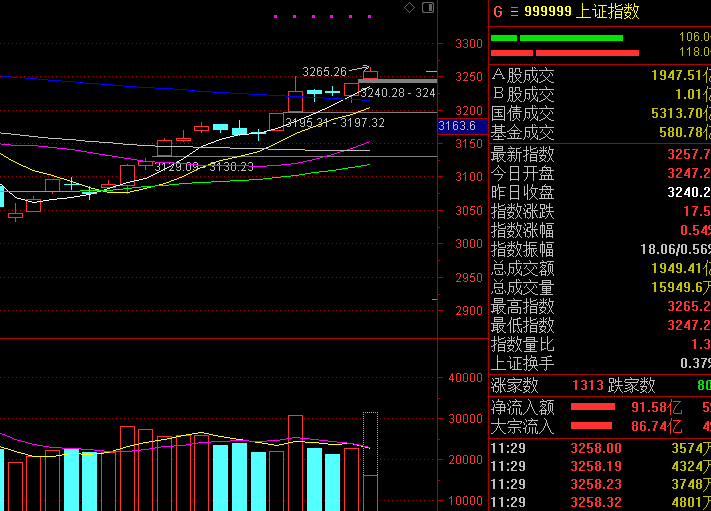Click the tallest red volume bar near 30000
The height and width of the screenshot is (511, 711).
click(296, 462)
